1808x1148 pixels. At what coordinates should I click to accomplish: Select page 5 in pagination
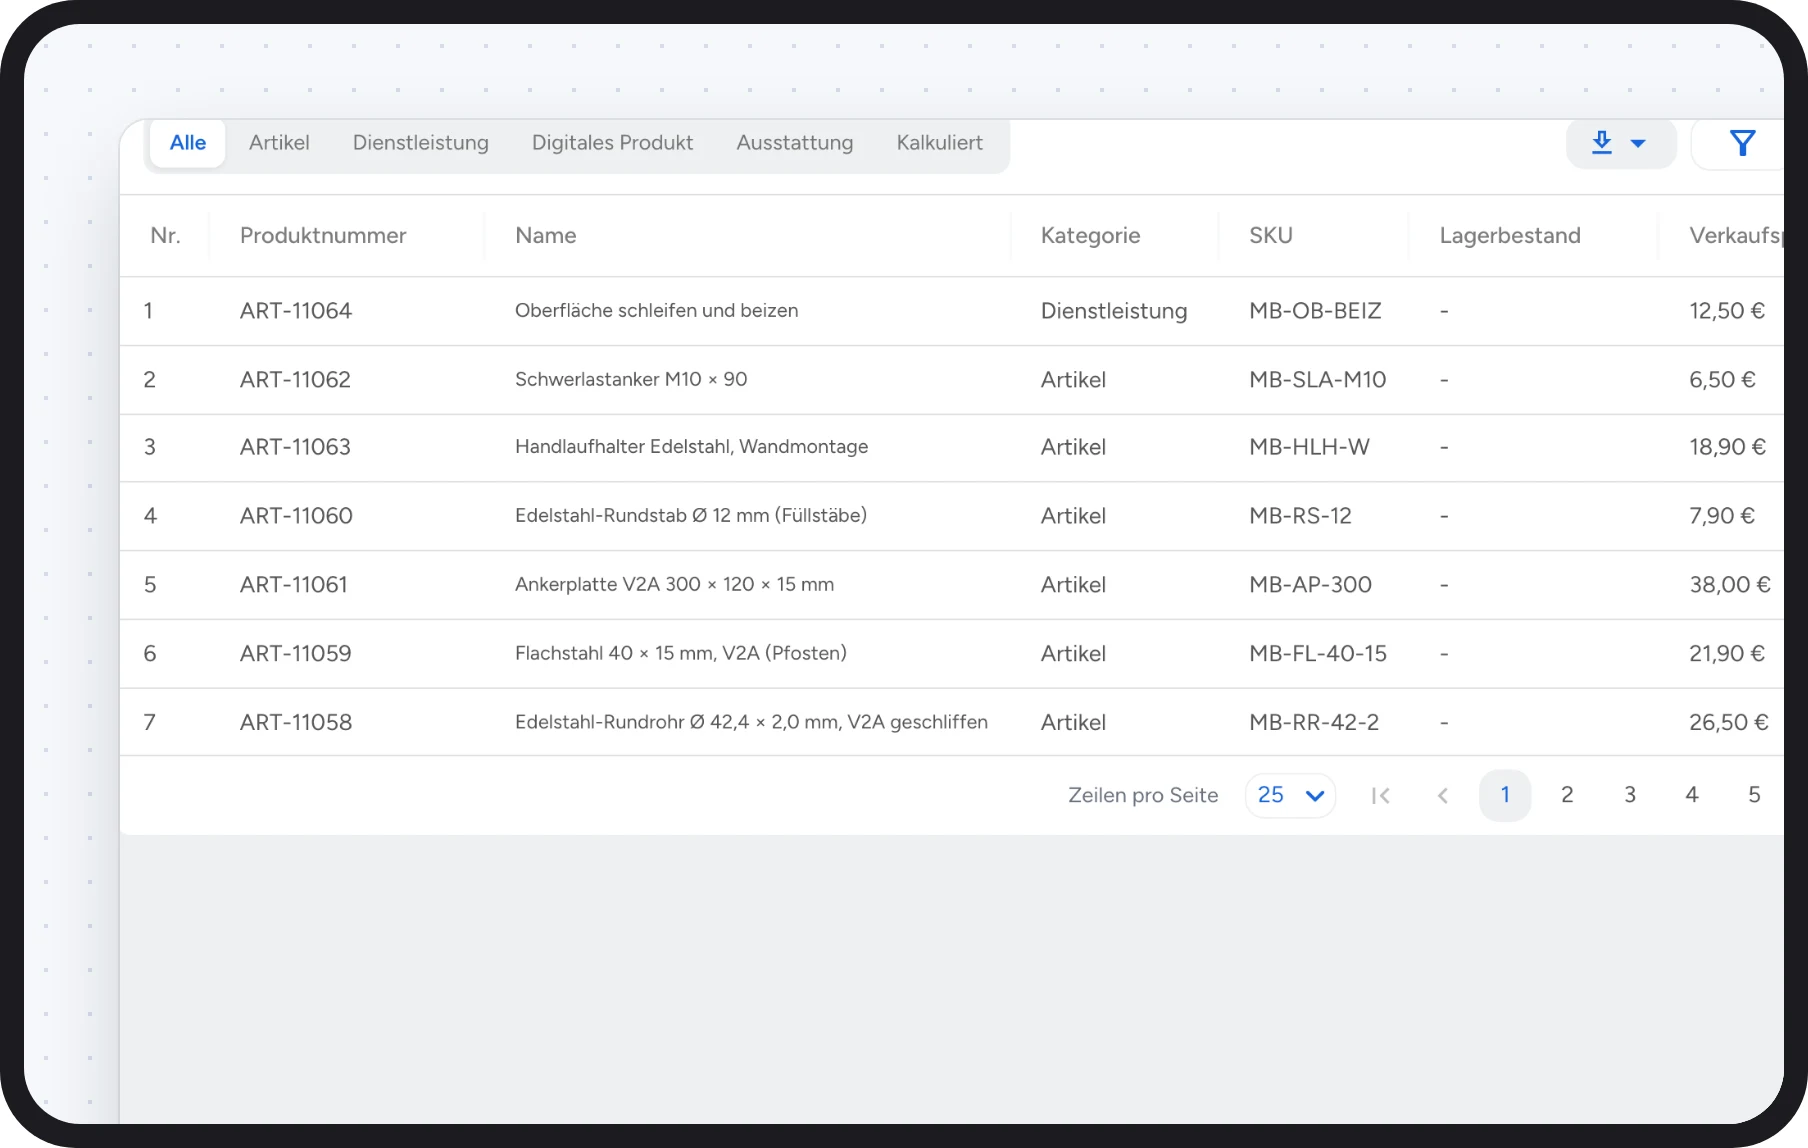[x=1754, y=795]
